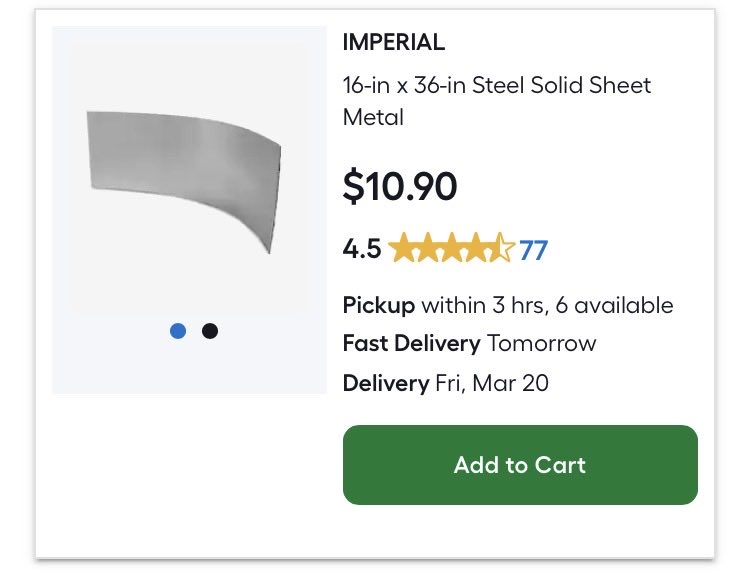Select the bold Pickup label

[378, 306]
